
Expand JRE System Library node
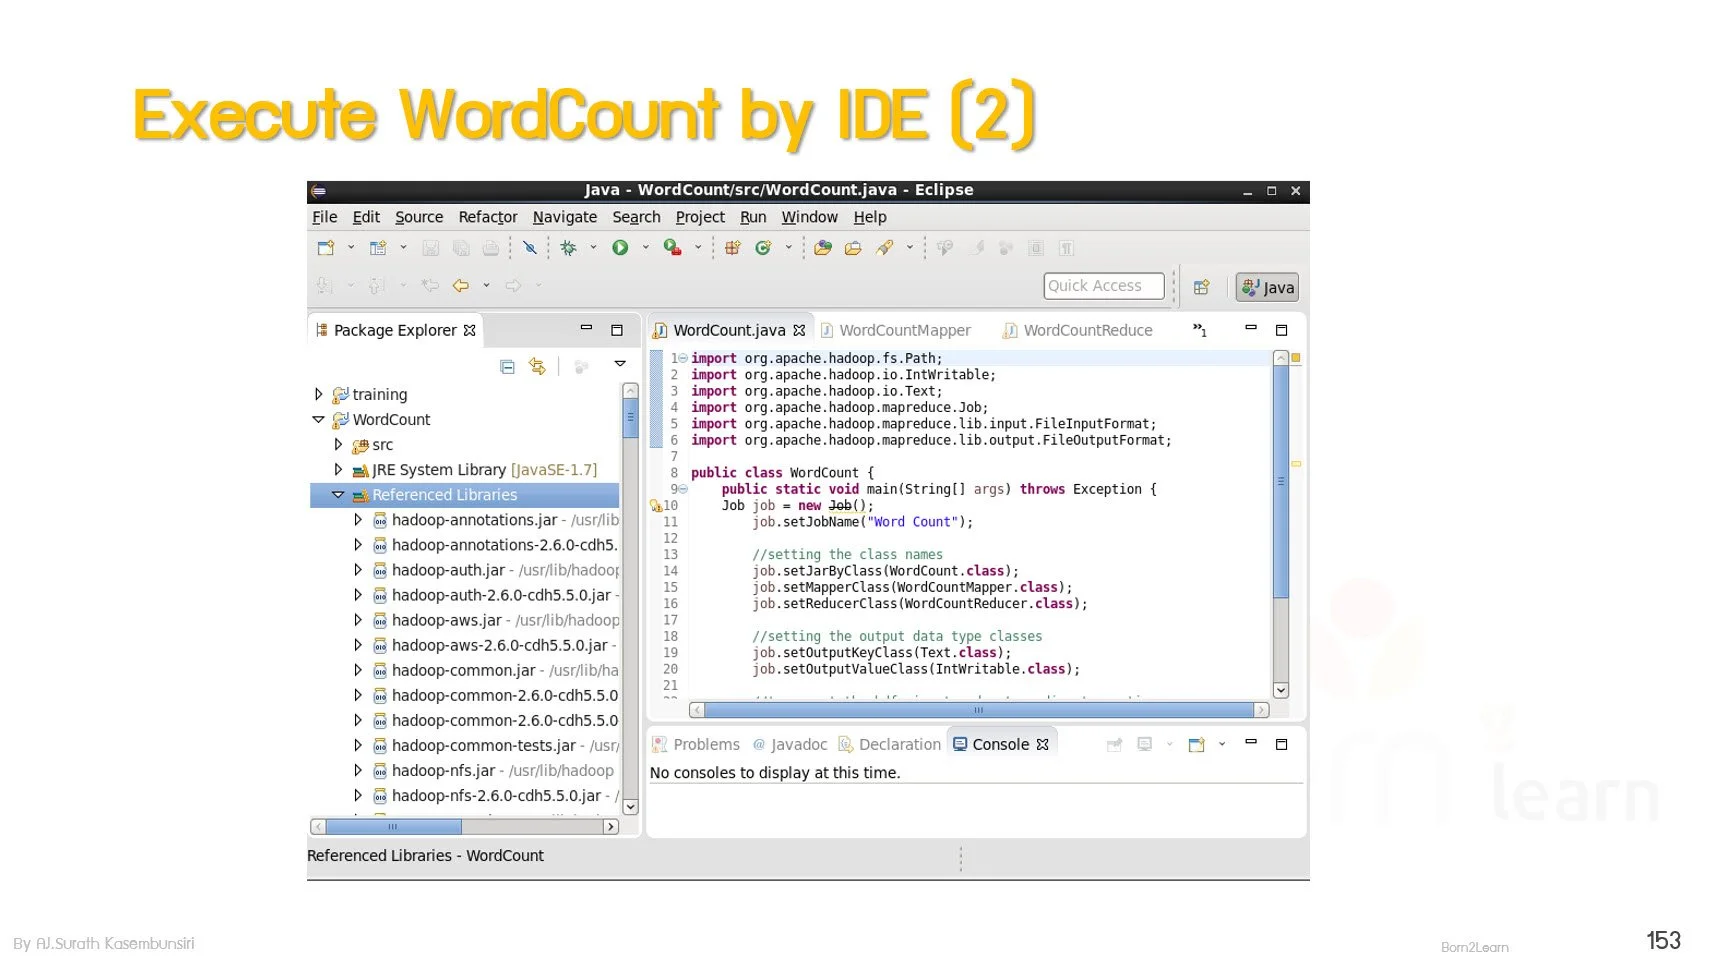click(x=338, y=469)
